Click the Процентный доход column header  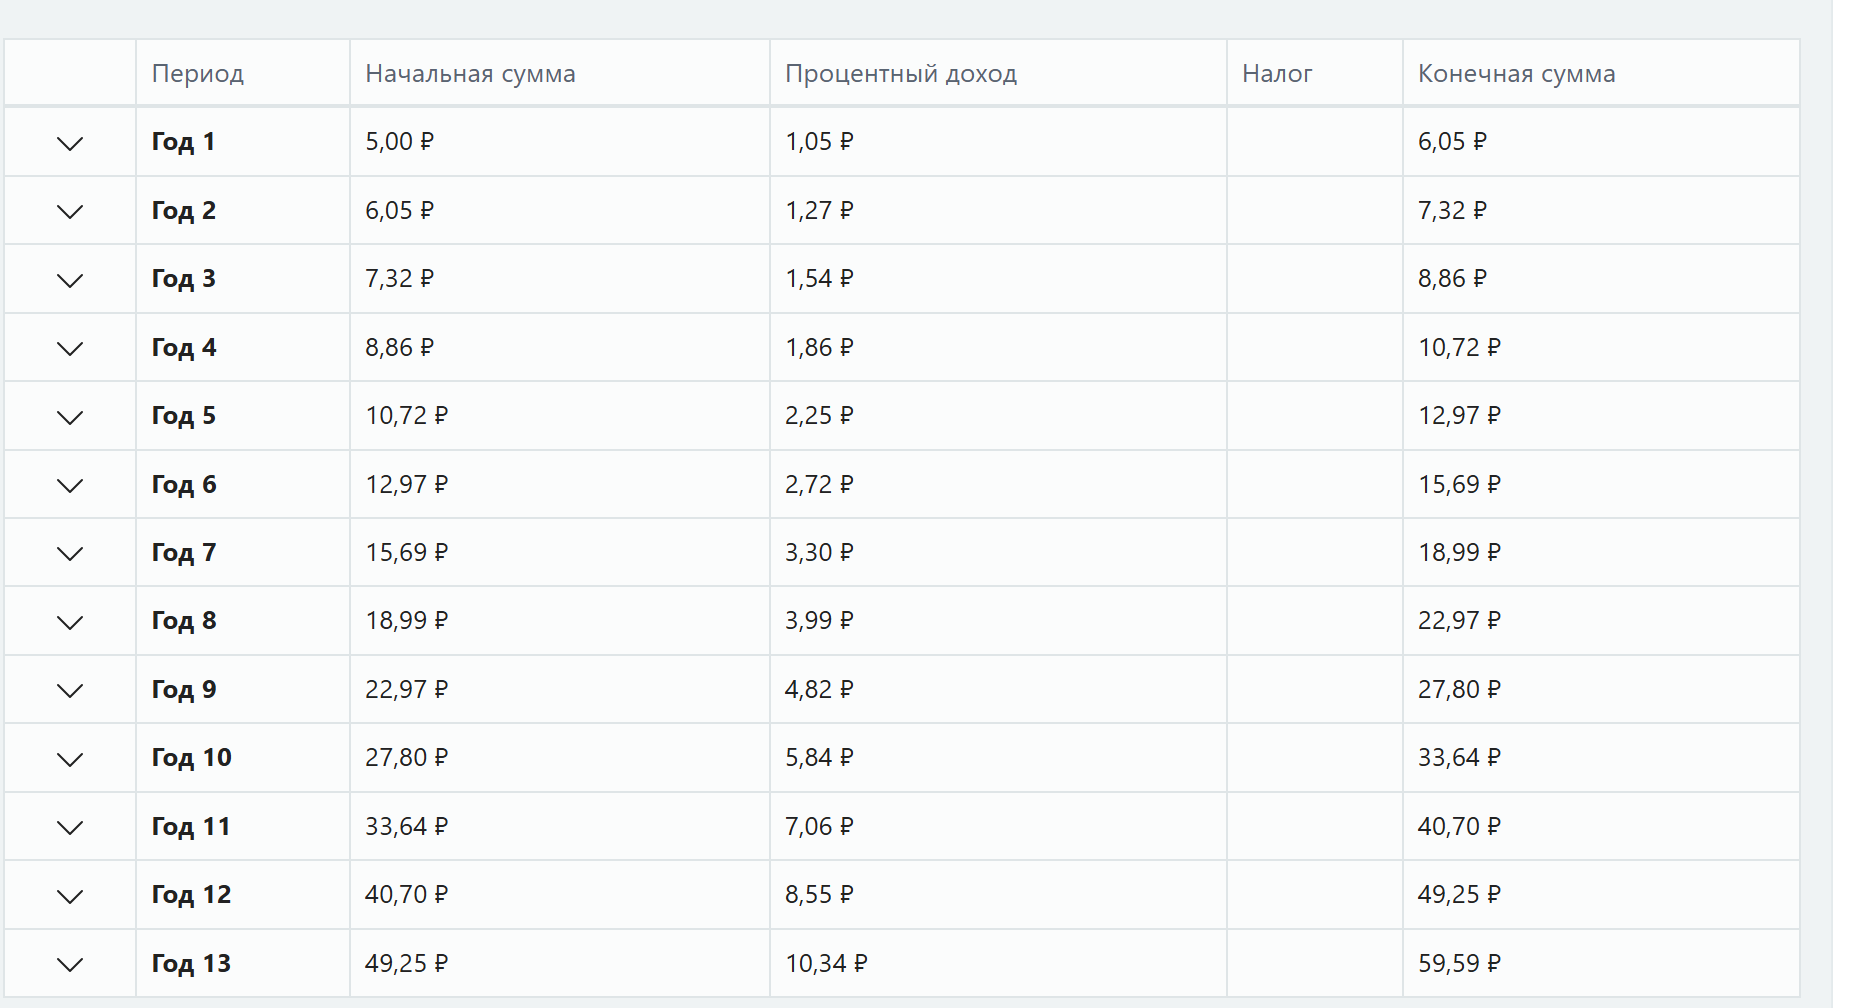pos(900,74)
